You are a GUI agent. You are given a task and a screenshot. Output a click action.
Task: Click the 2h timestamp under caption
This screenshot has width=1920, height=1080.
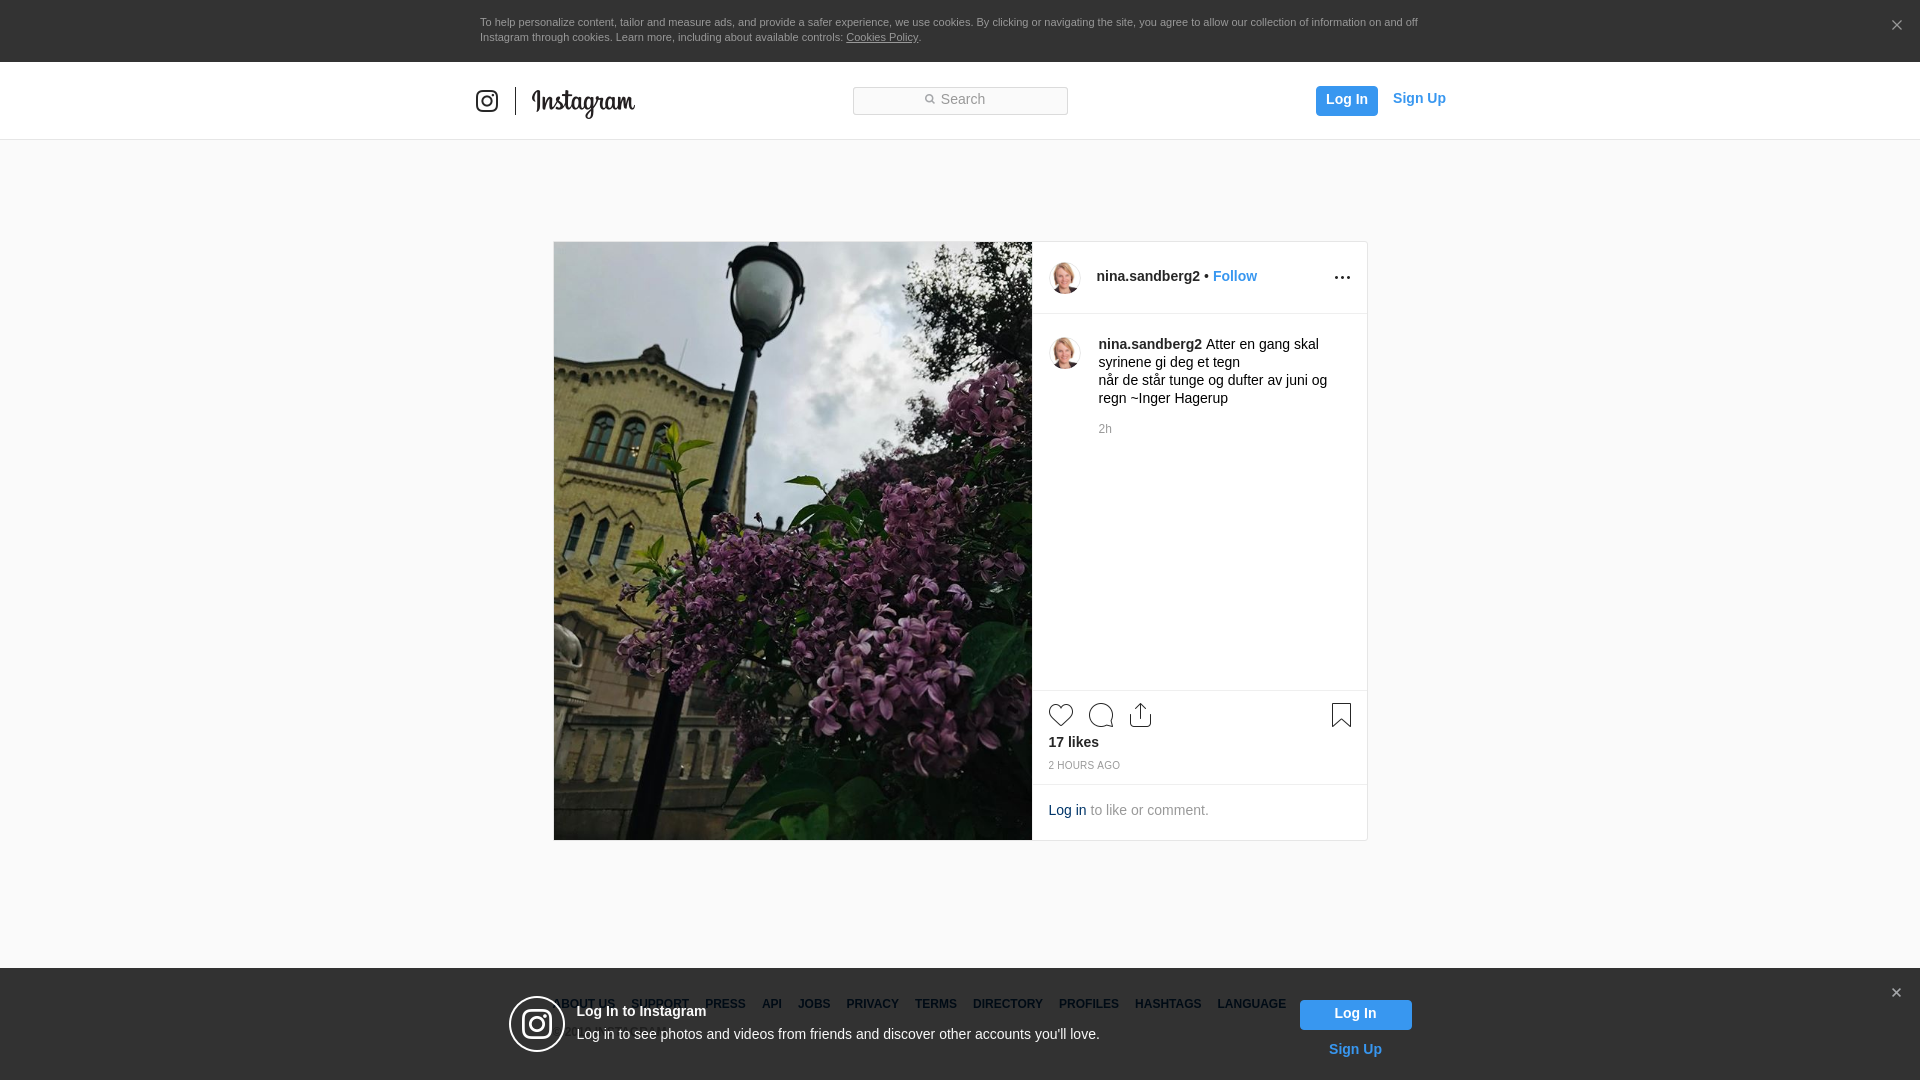(1105, 429)
